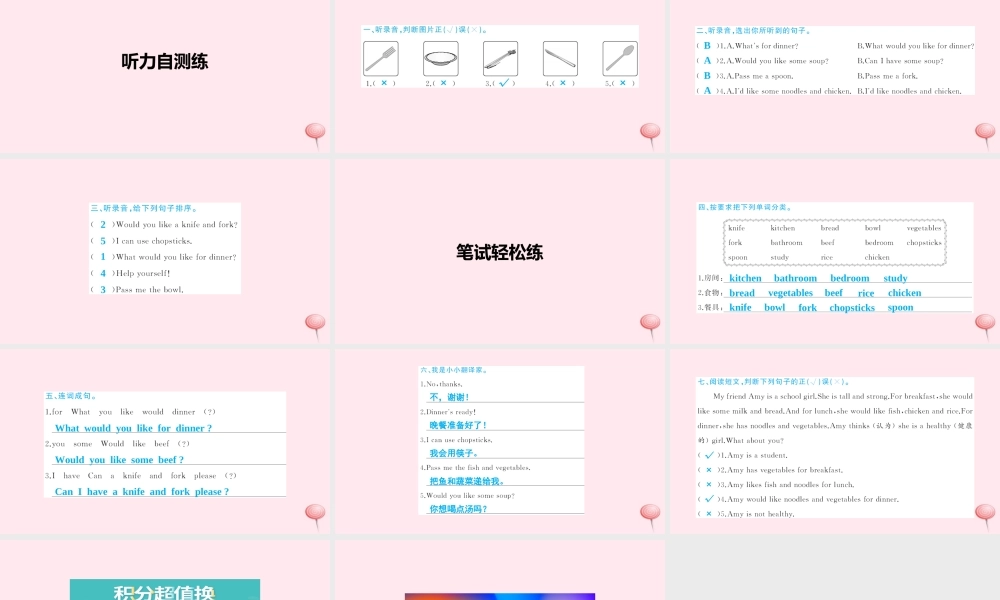Click the teal 积分超值换 banner
The width and height of the screenshot is (1000, 600).
pos(165,590)
